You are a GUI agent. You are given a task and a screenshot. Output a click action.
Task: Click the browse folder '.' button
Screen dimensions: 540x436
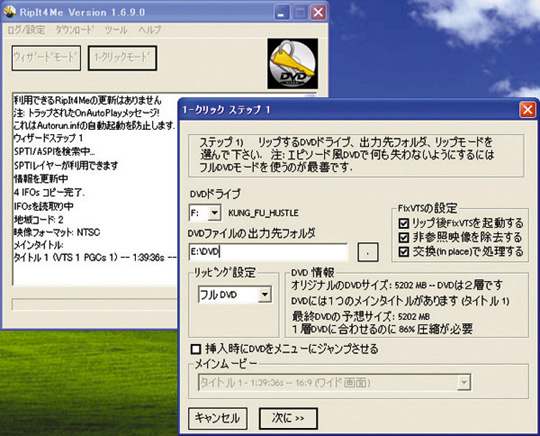tap(368, 252)
